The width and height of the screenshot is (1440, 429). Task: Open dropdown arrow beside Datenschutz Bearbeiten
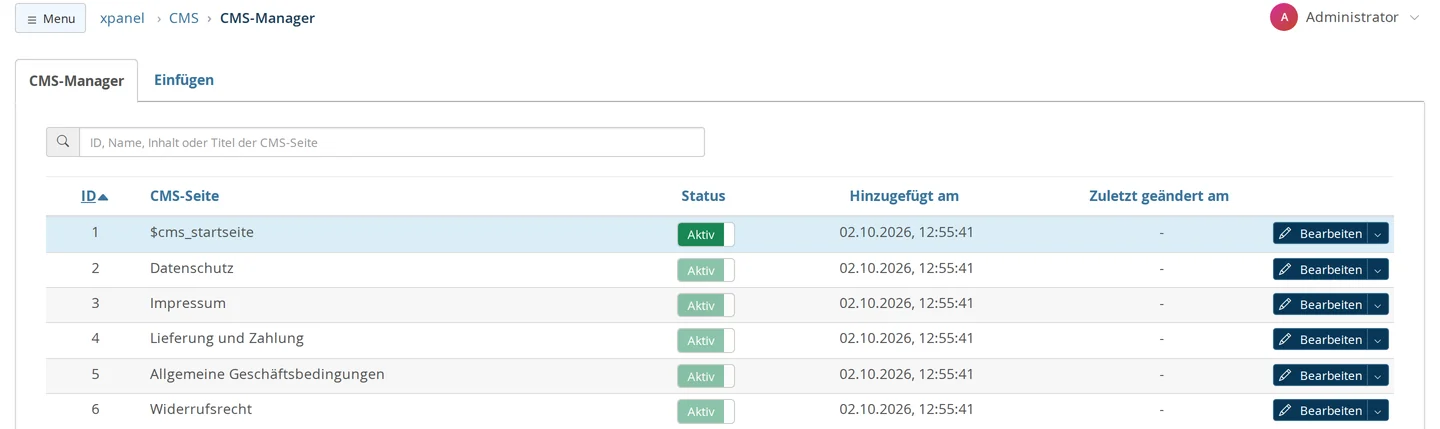click(1378, 269)
